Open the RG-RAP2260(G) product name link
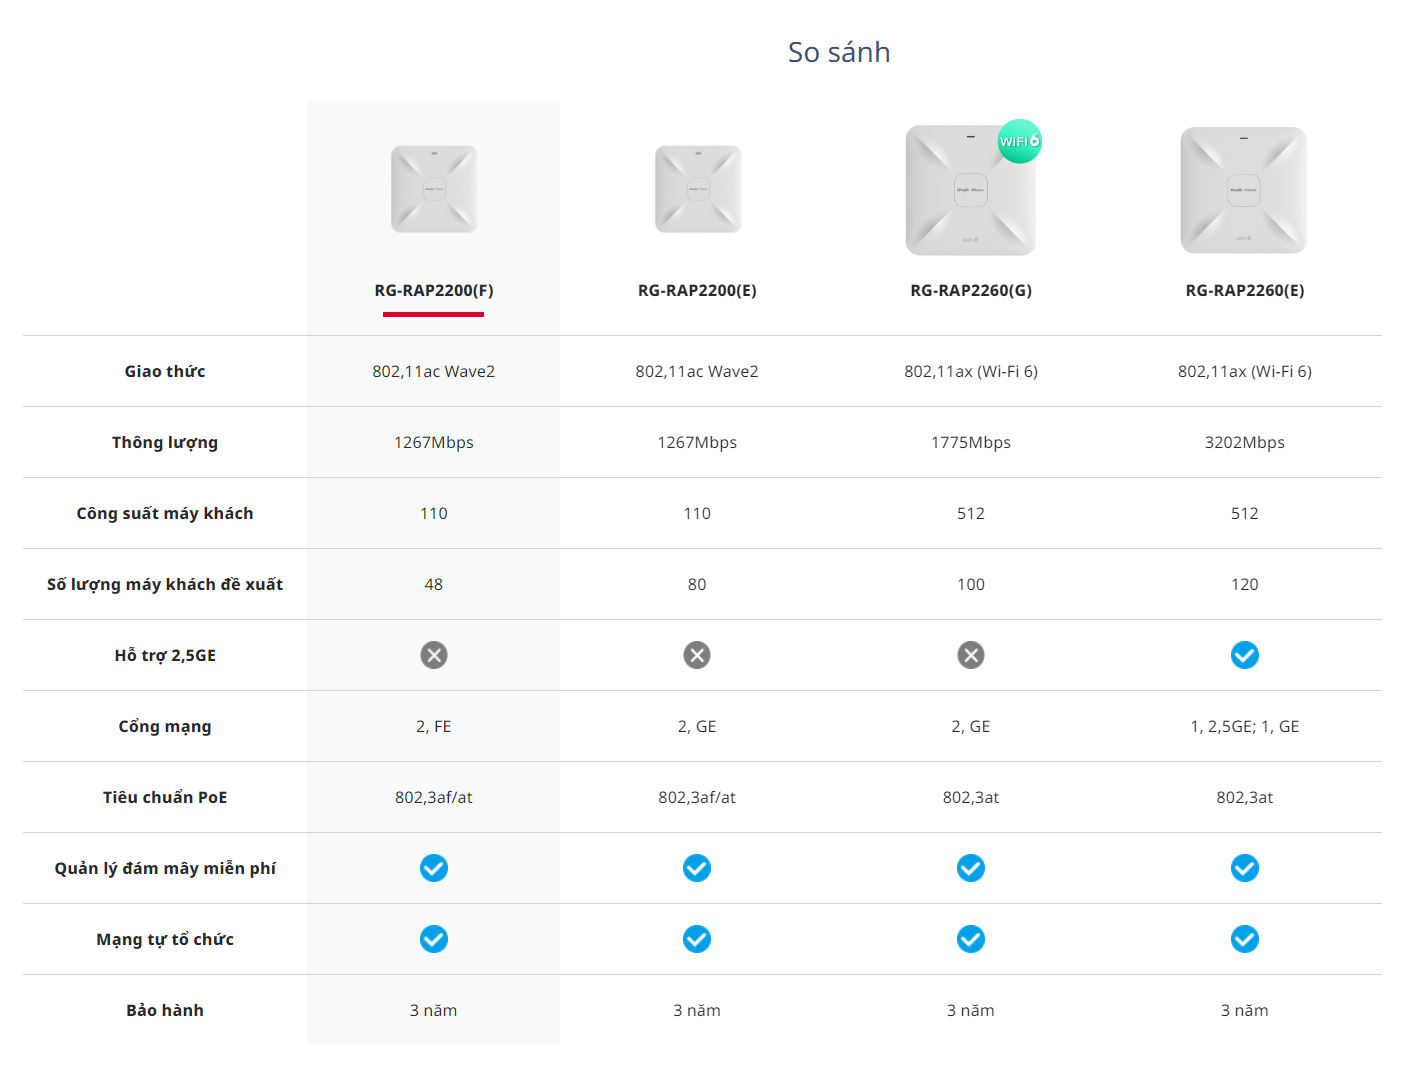 click(x=971, y=291)
